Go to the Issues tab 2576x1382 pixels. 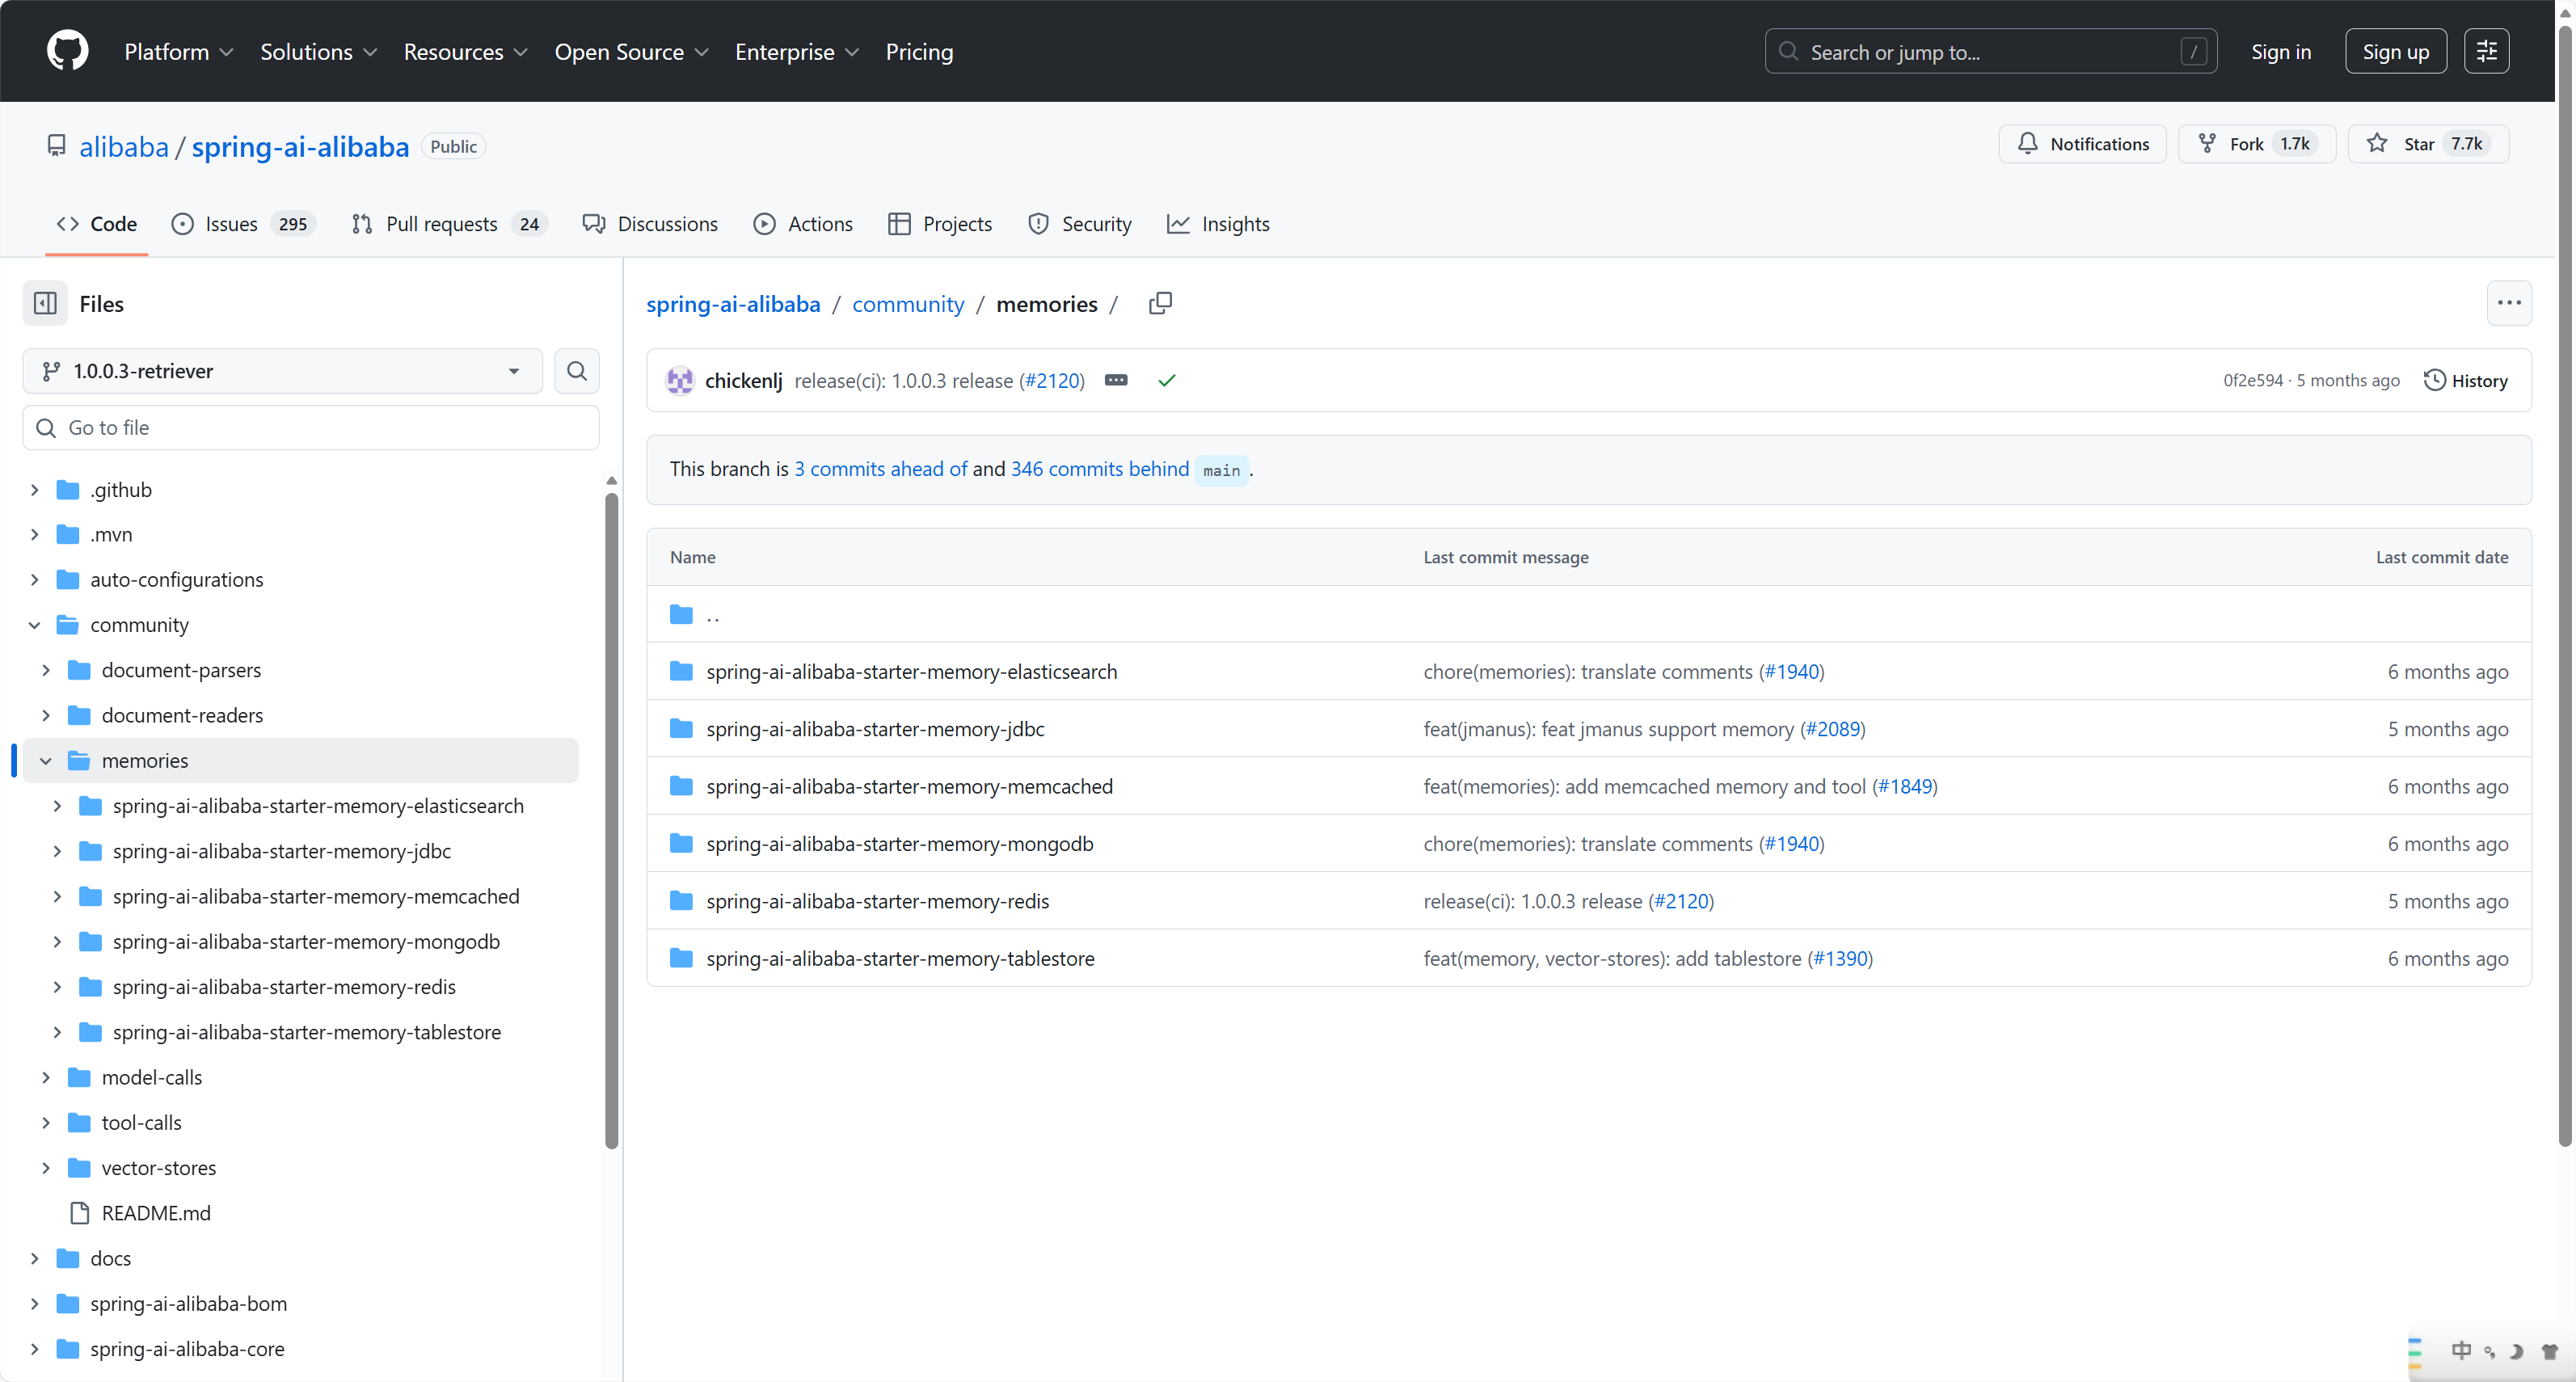[231, 224]
